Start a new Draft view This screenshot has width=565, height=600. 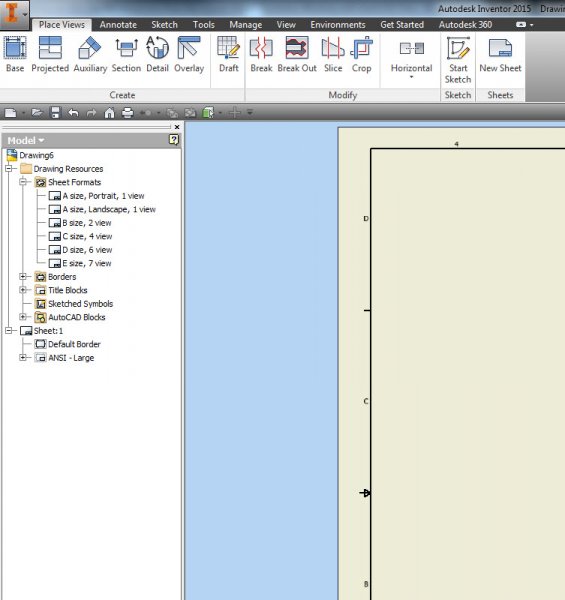point(229,54)
